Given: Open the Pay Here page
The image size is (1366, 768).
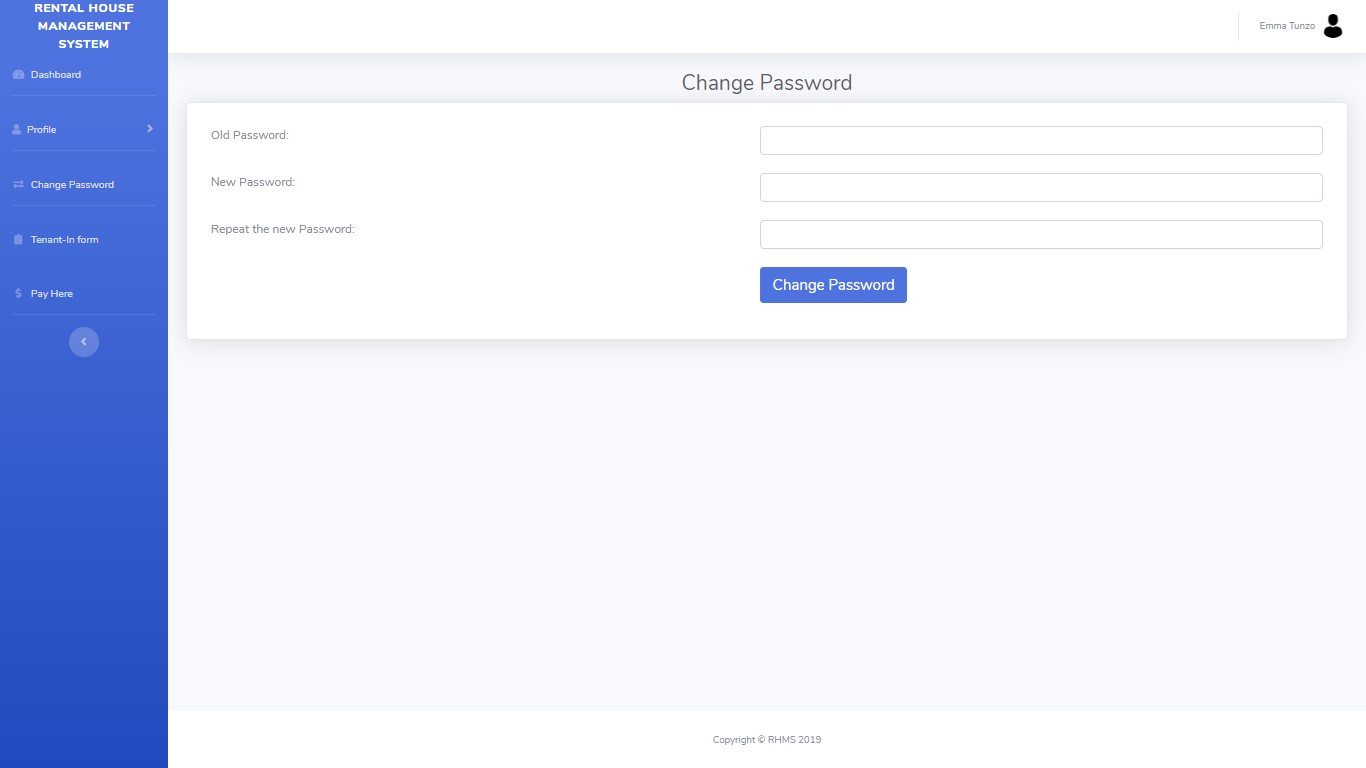Looking at the screenshot, I should pyautogui.click(x=84, y=294).
